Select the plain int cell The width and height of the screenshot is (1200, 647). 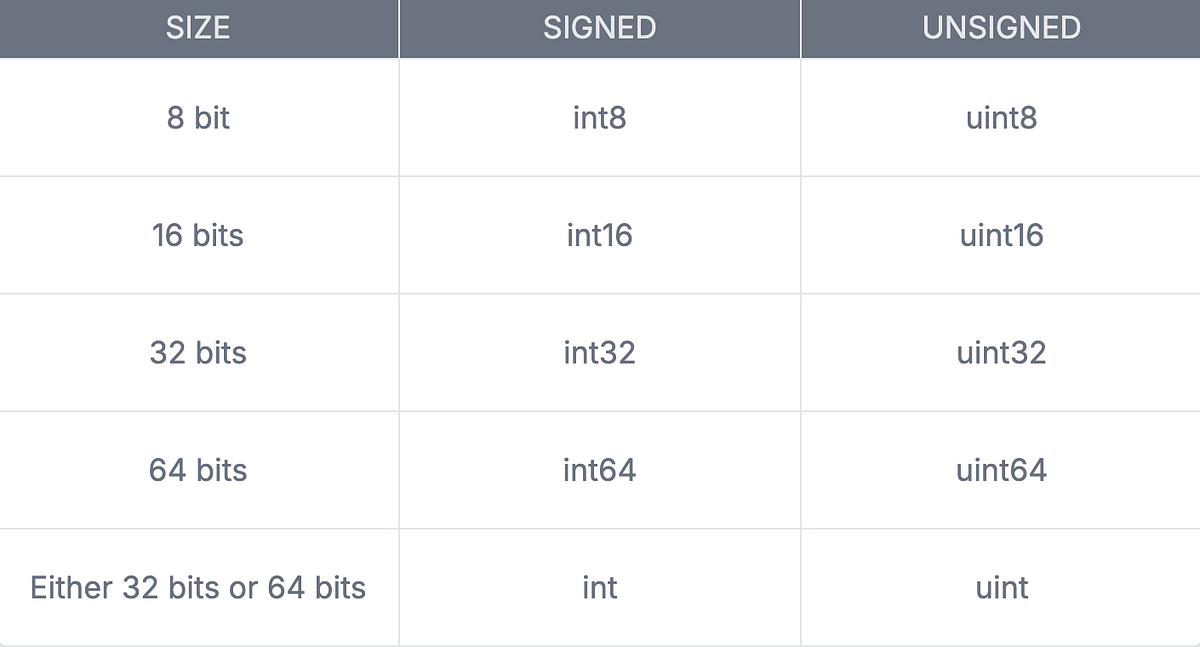pos(600,587)
